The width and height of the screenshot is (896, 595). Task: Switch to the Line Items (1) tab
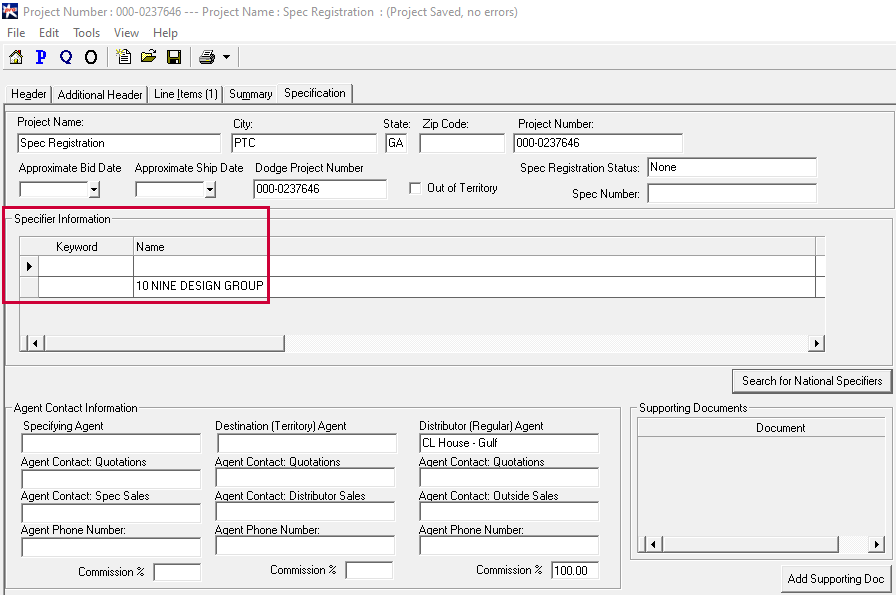pos(185,94)
